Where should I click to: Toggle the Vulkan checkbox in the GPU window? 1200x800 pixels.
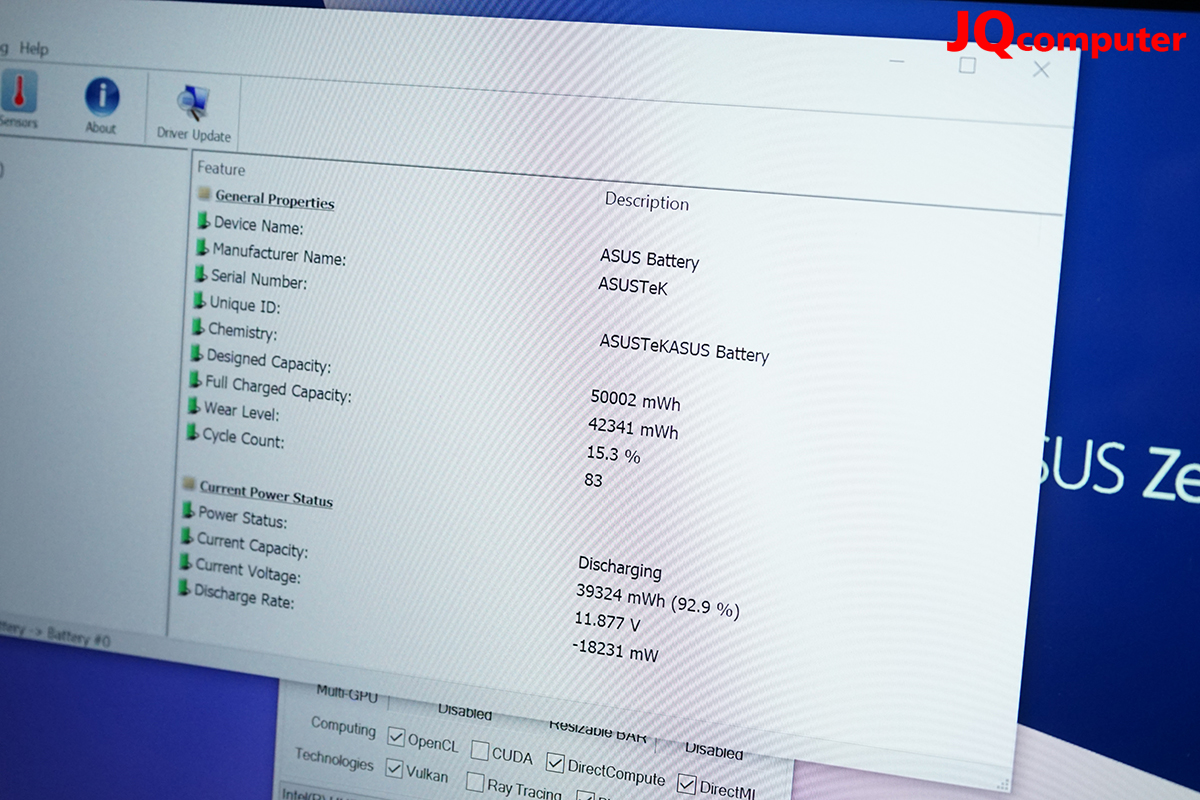394,768
